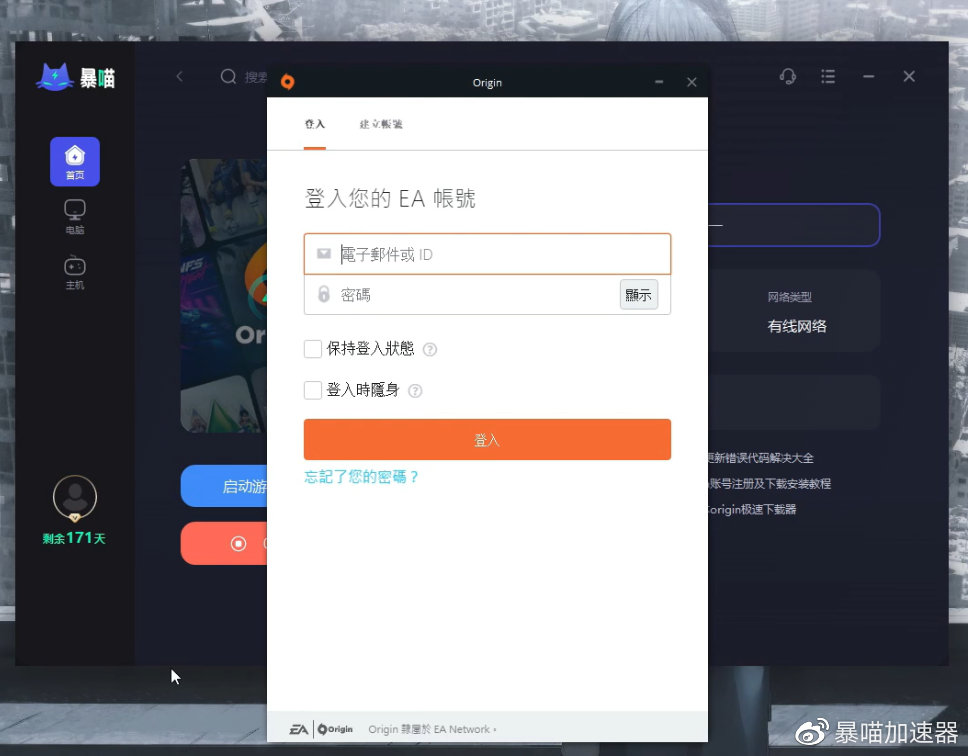Click the 顯示 show password button
The height and width of the screenshot is (756, 968).
tap(638, 294)
